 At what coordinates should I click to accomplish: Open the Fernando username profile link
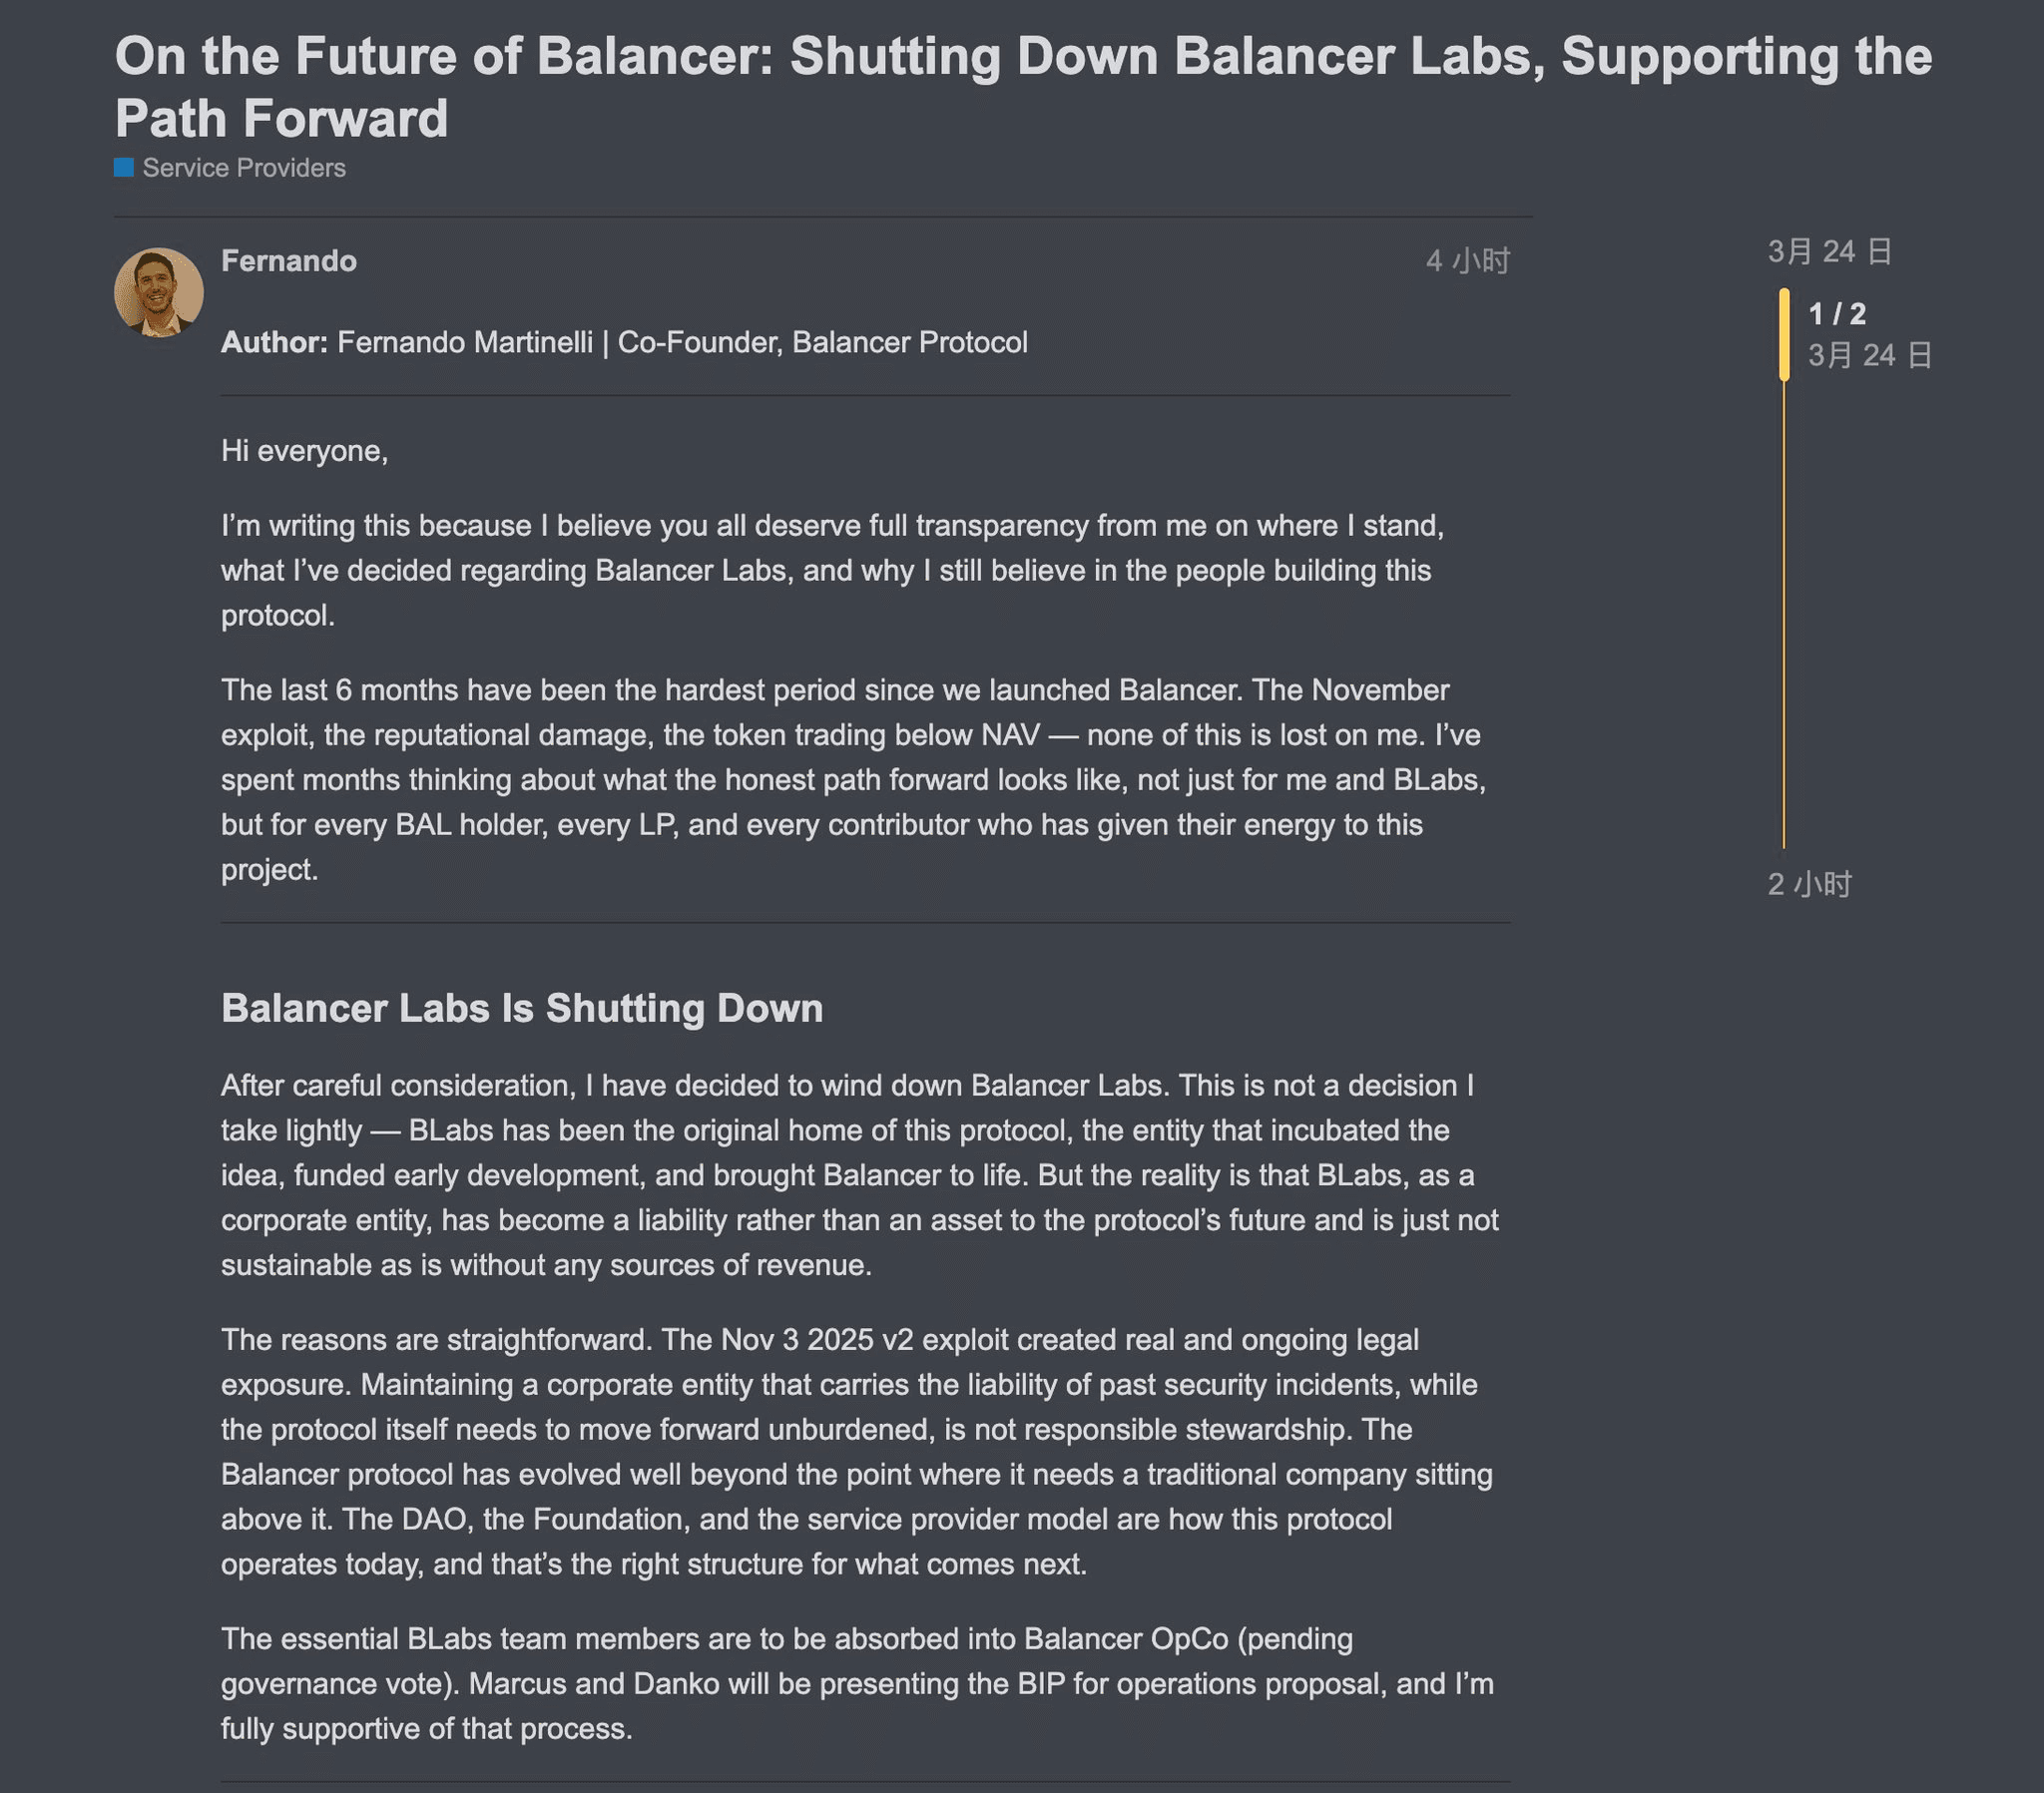click(x=288, y=261)
